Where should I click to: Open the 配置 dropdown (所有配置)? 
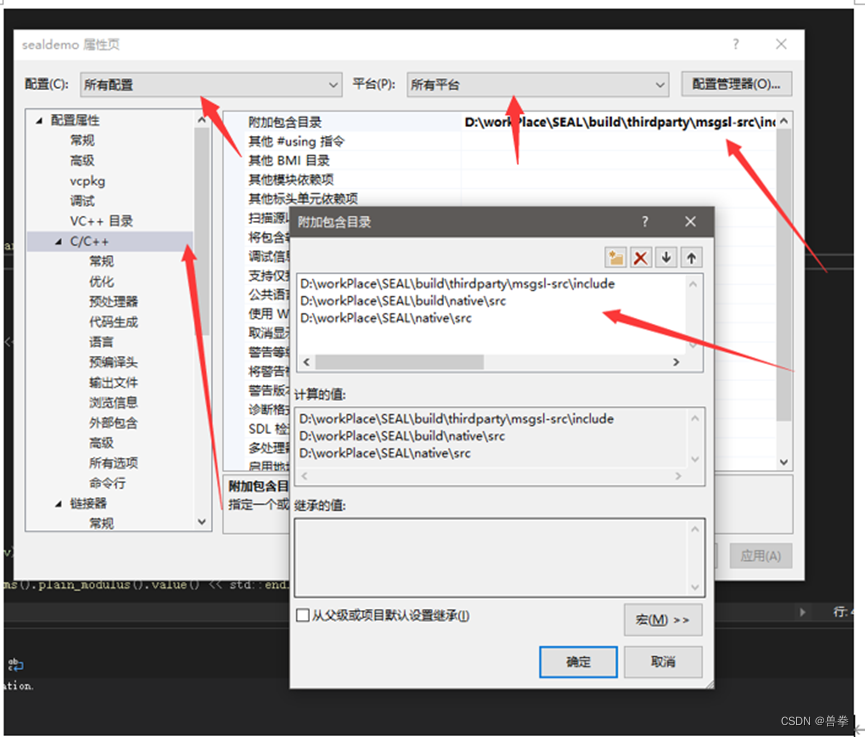(x=211, y=84)
